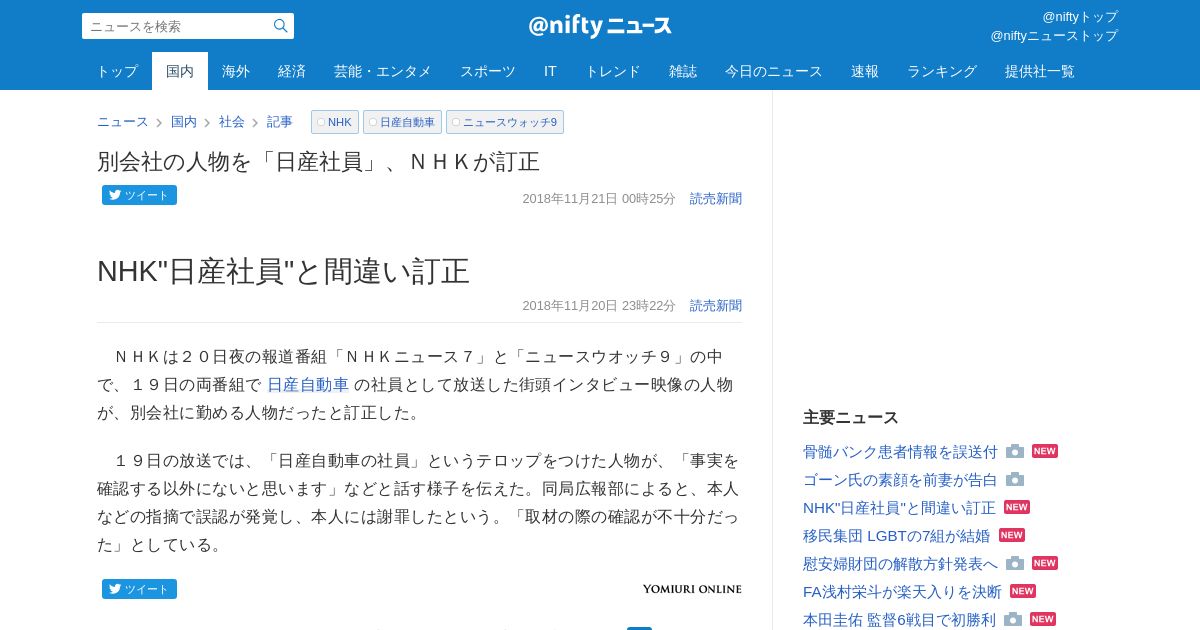Click the search magnifier icon
1200x630 pixels.
pyautogui.click(x=280, y=26)
